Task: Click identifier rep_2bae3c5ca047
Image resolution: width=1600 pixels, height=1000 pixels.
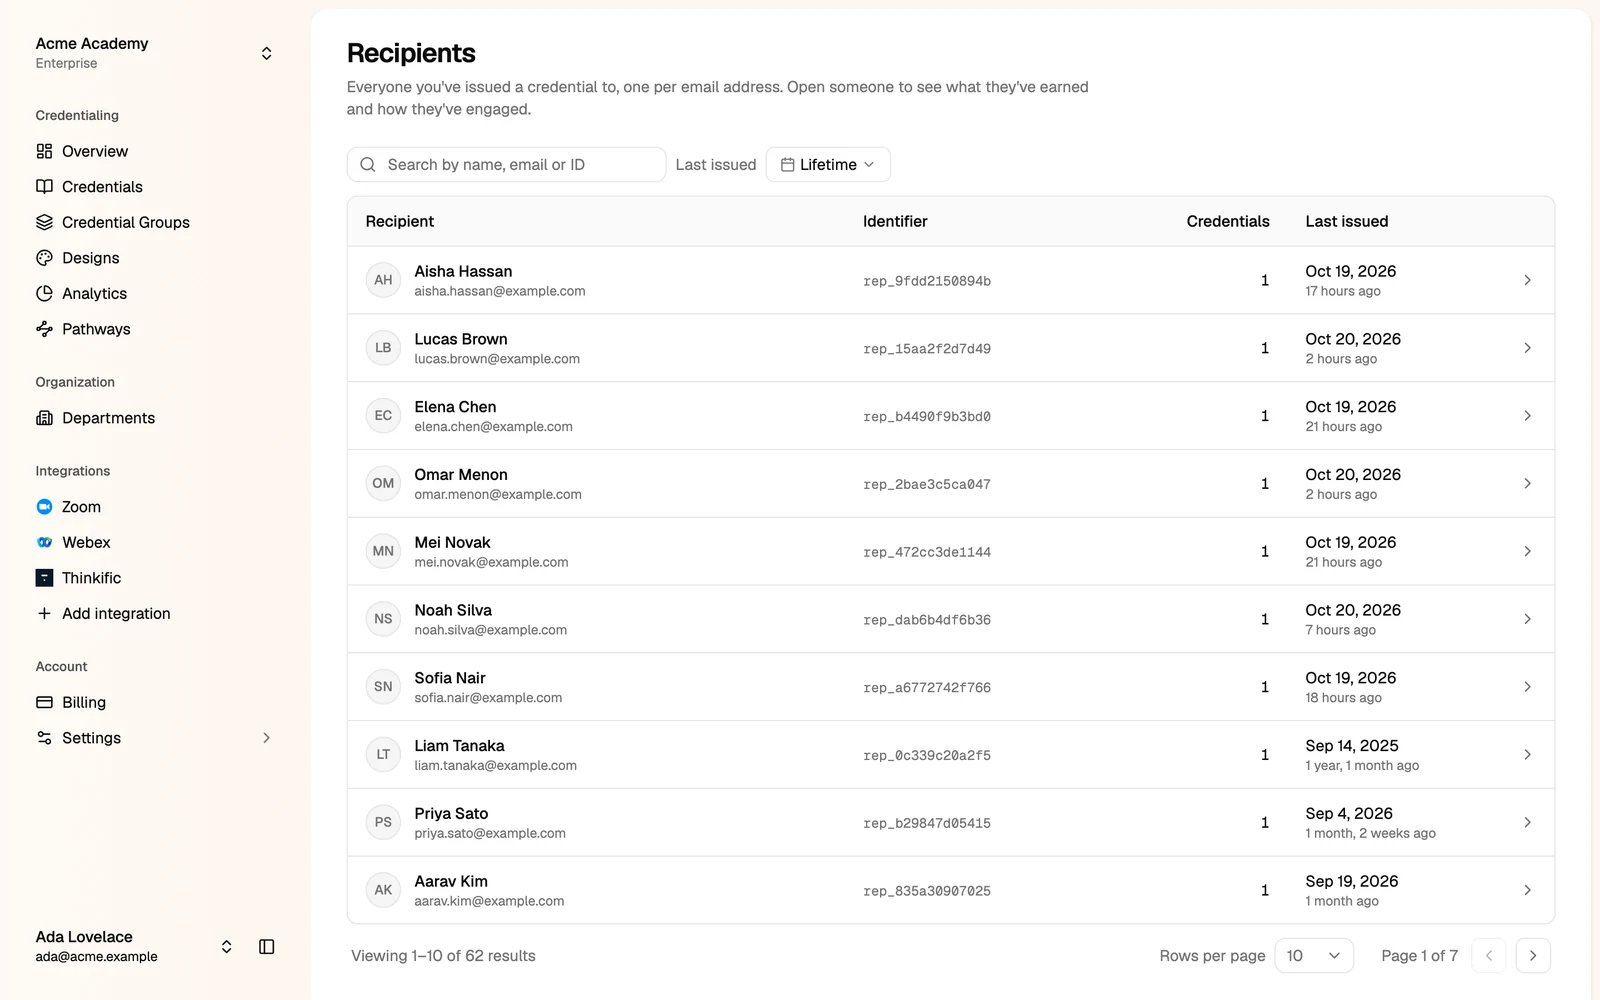Action: coord(927,484)
